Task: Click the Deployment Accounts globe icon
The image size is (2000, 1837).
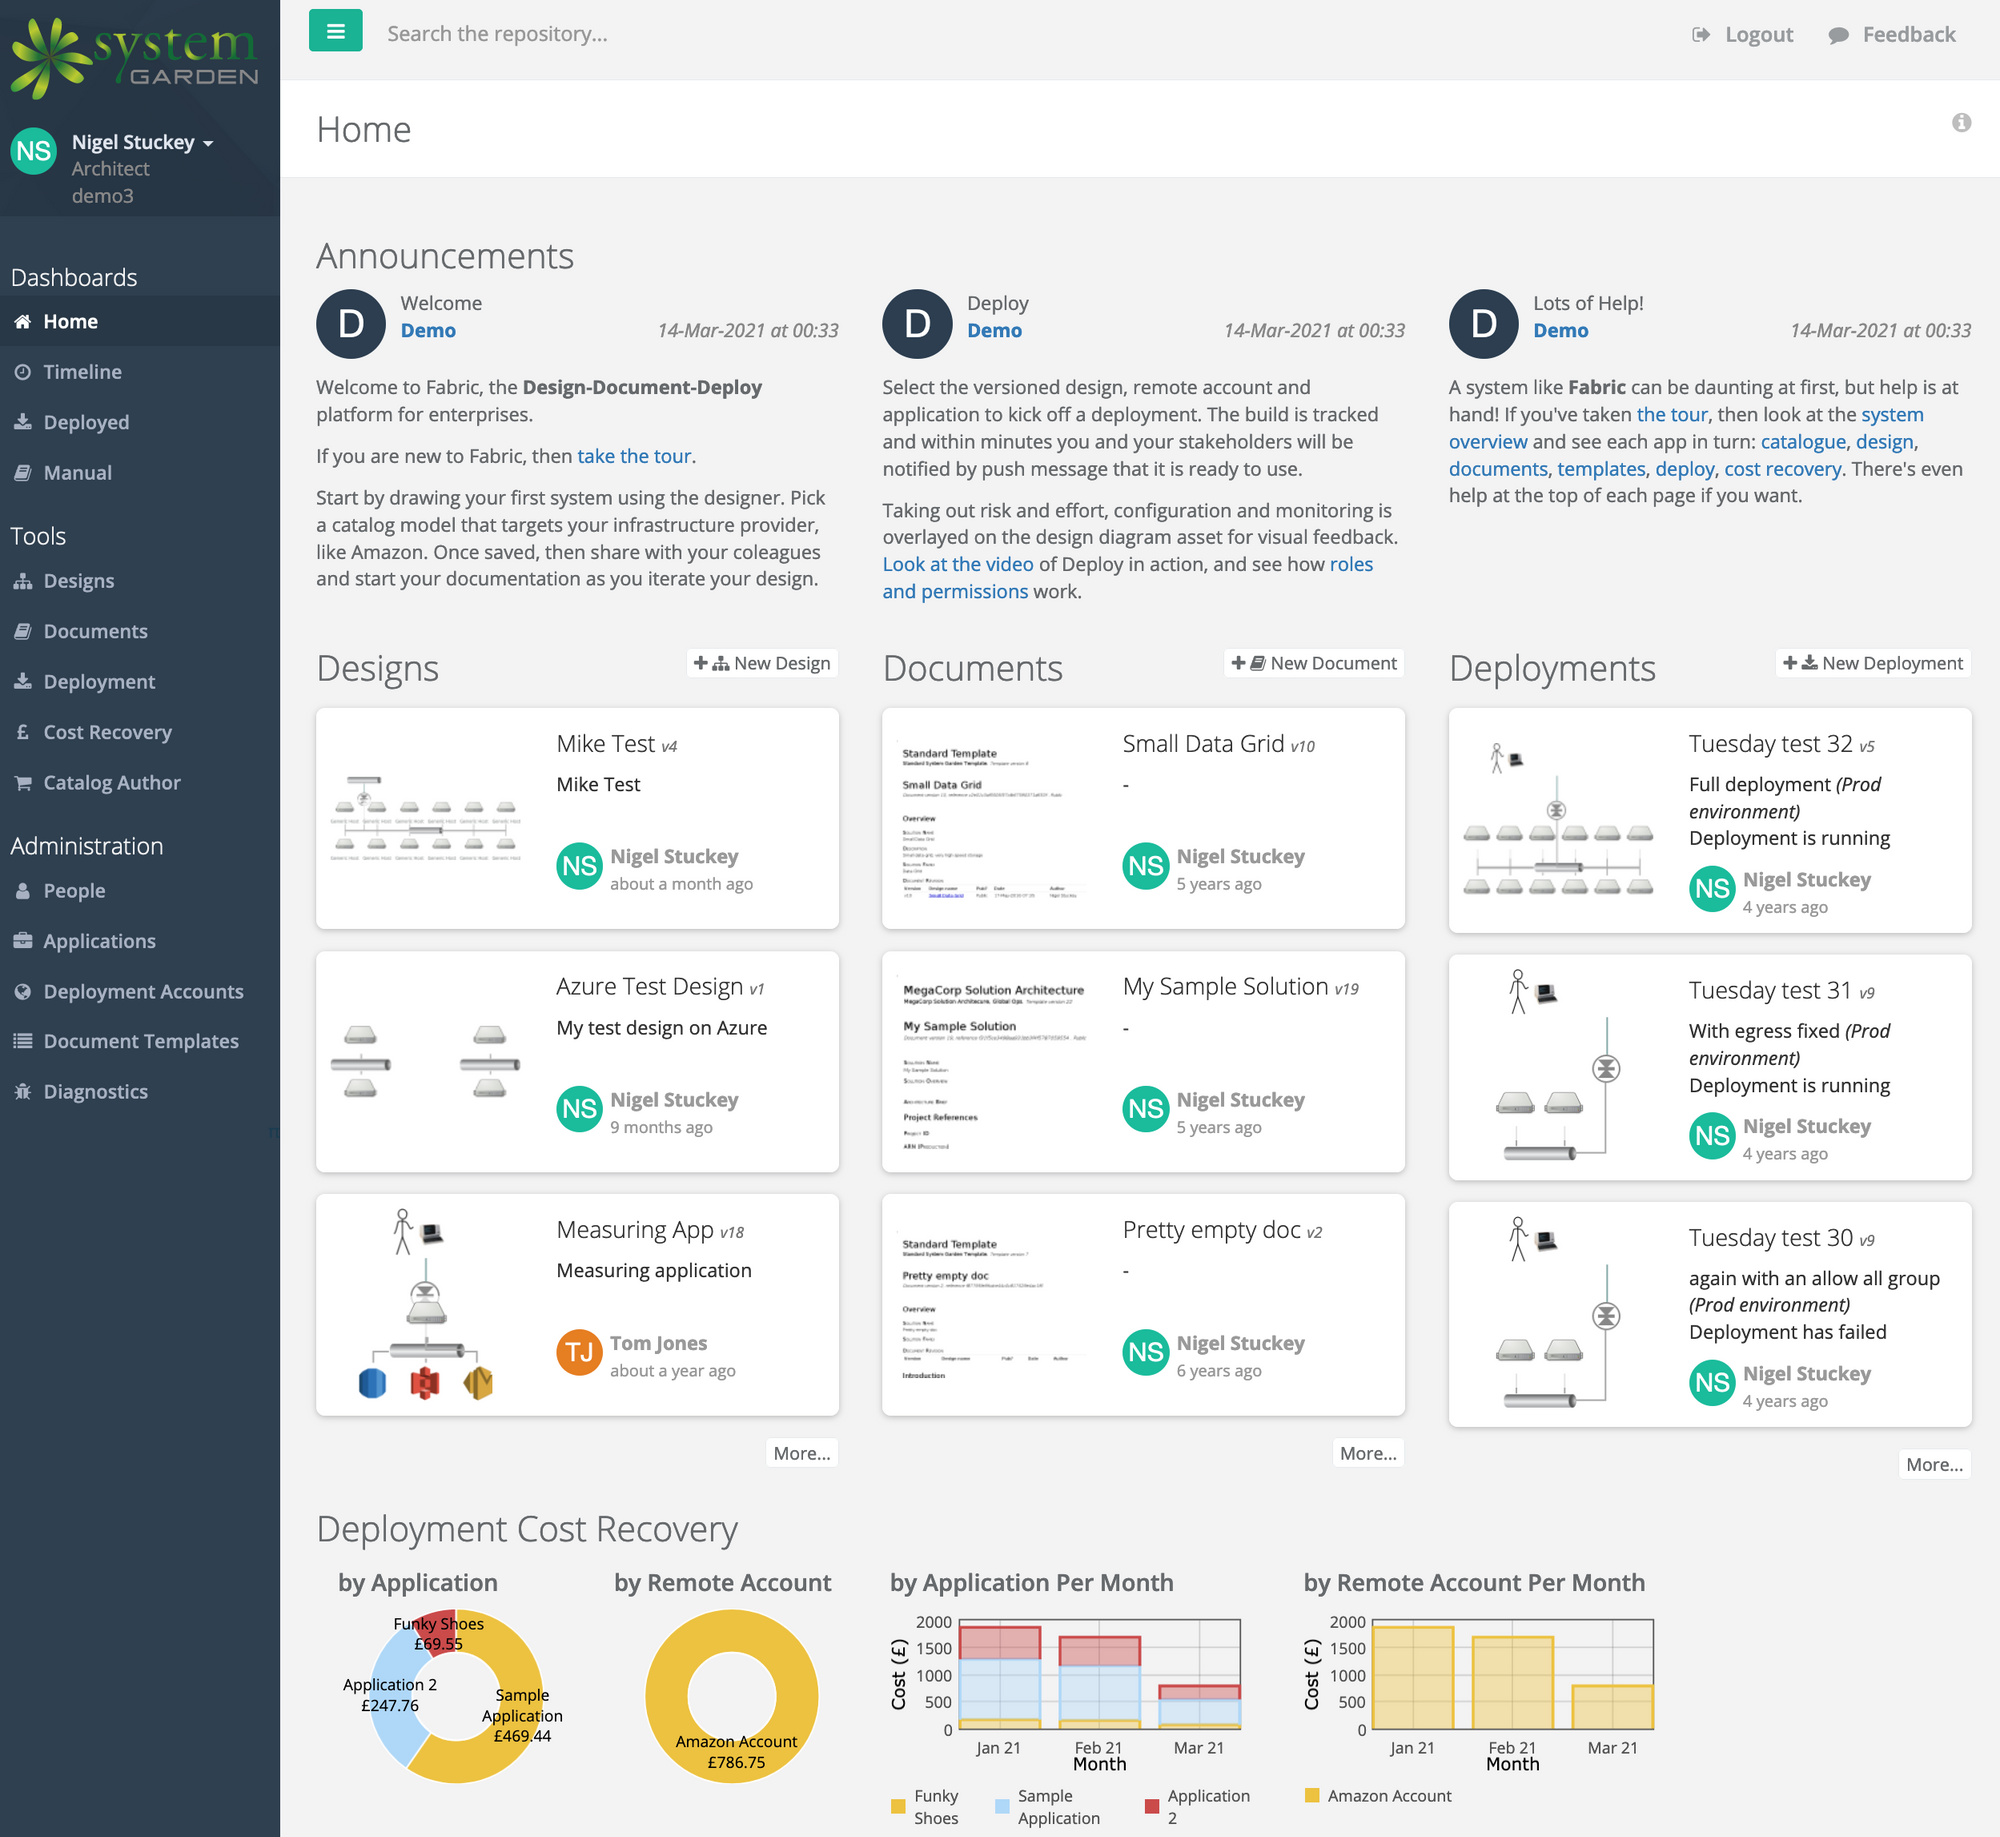Action: tap(22, 992)
